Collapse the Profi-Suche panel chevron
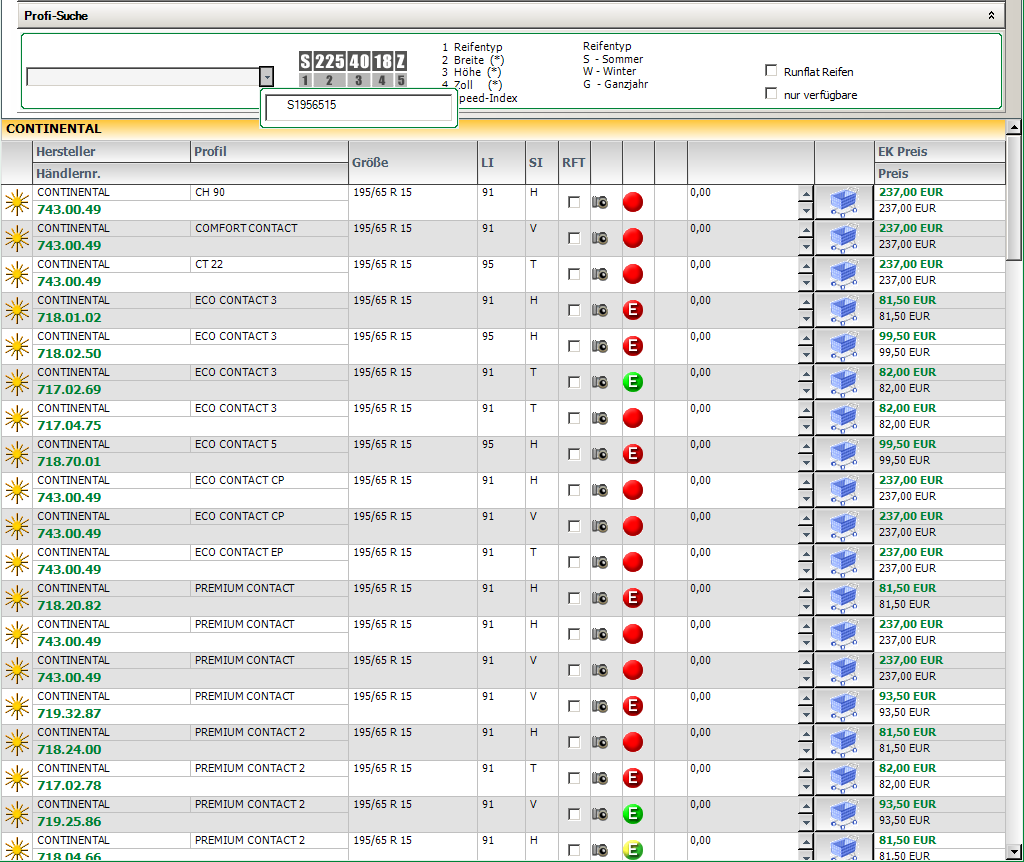This screenshot has width=1024, height=862. (x=991, y=15)
